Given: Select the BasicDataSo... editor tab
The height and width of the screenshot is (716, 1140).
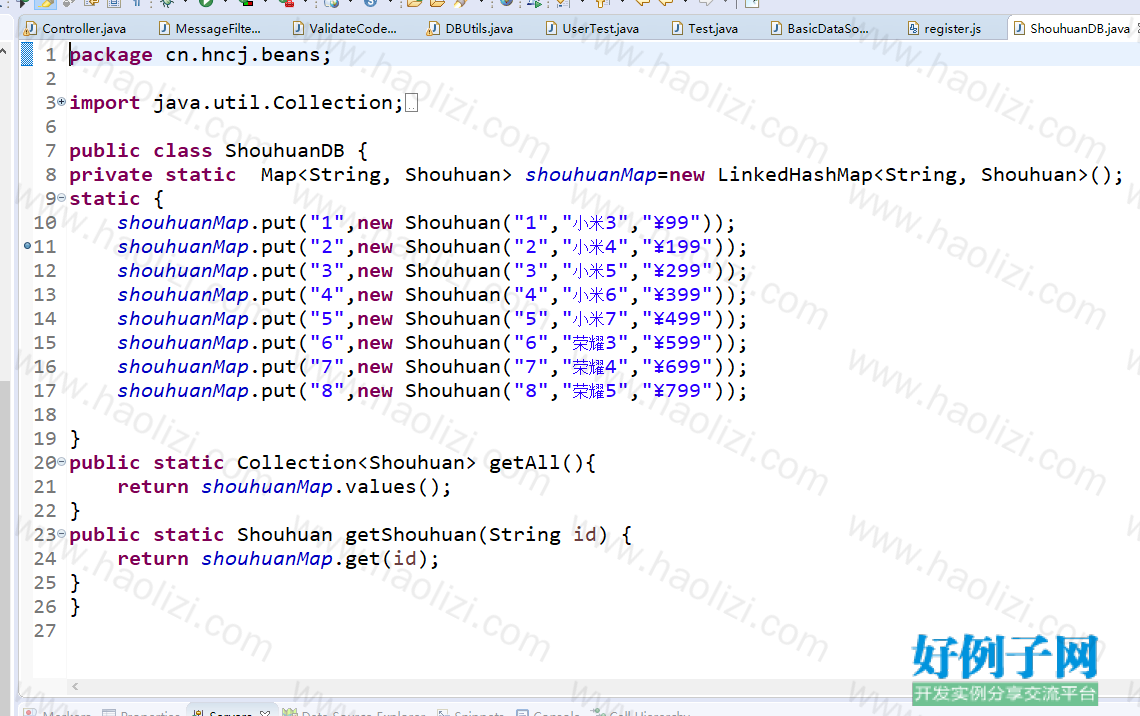Looking at the screenshot, I should pyautogui.click(x=820, y=28).
